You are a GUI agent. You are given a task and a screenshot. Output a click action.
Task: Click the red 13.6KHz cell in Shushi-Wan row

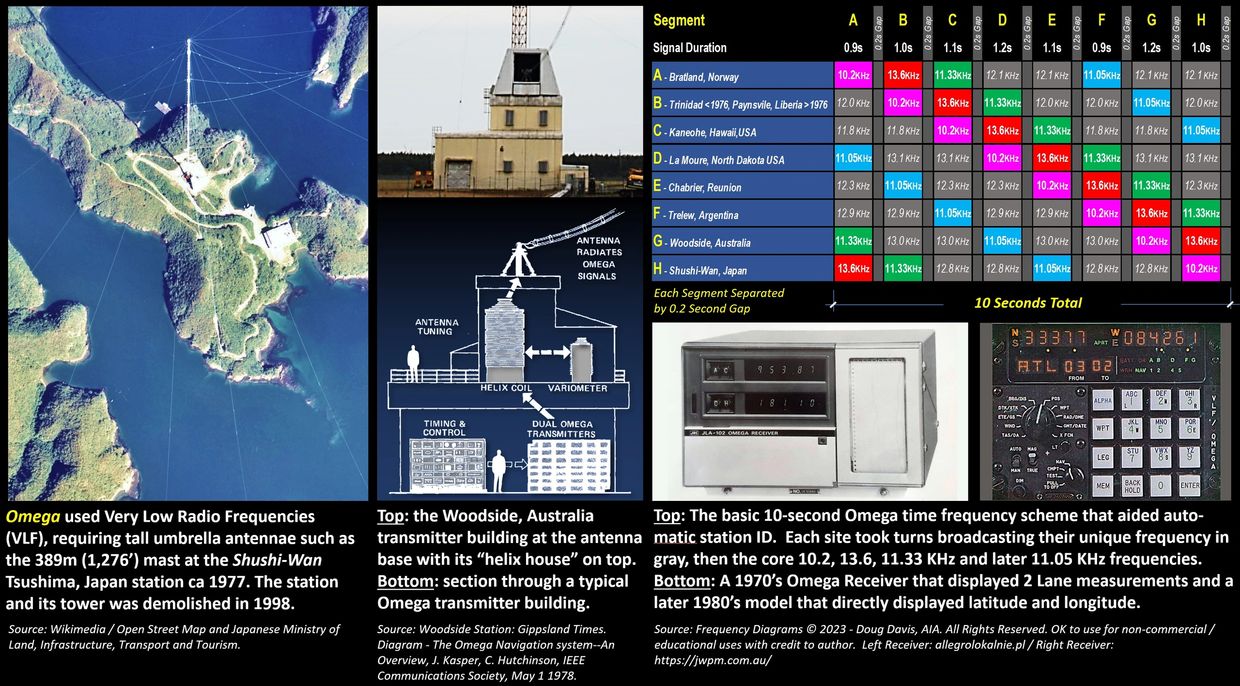[x=853, y=269]
